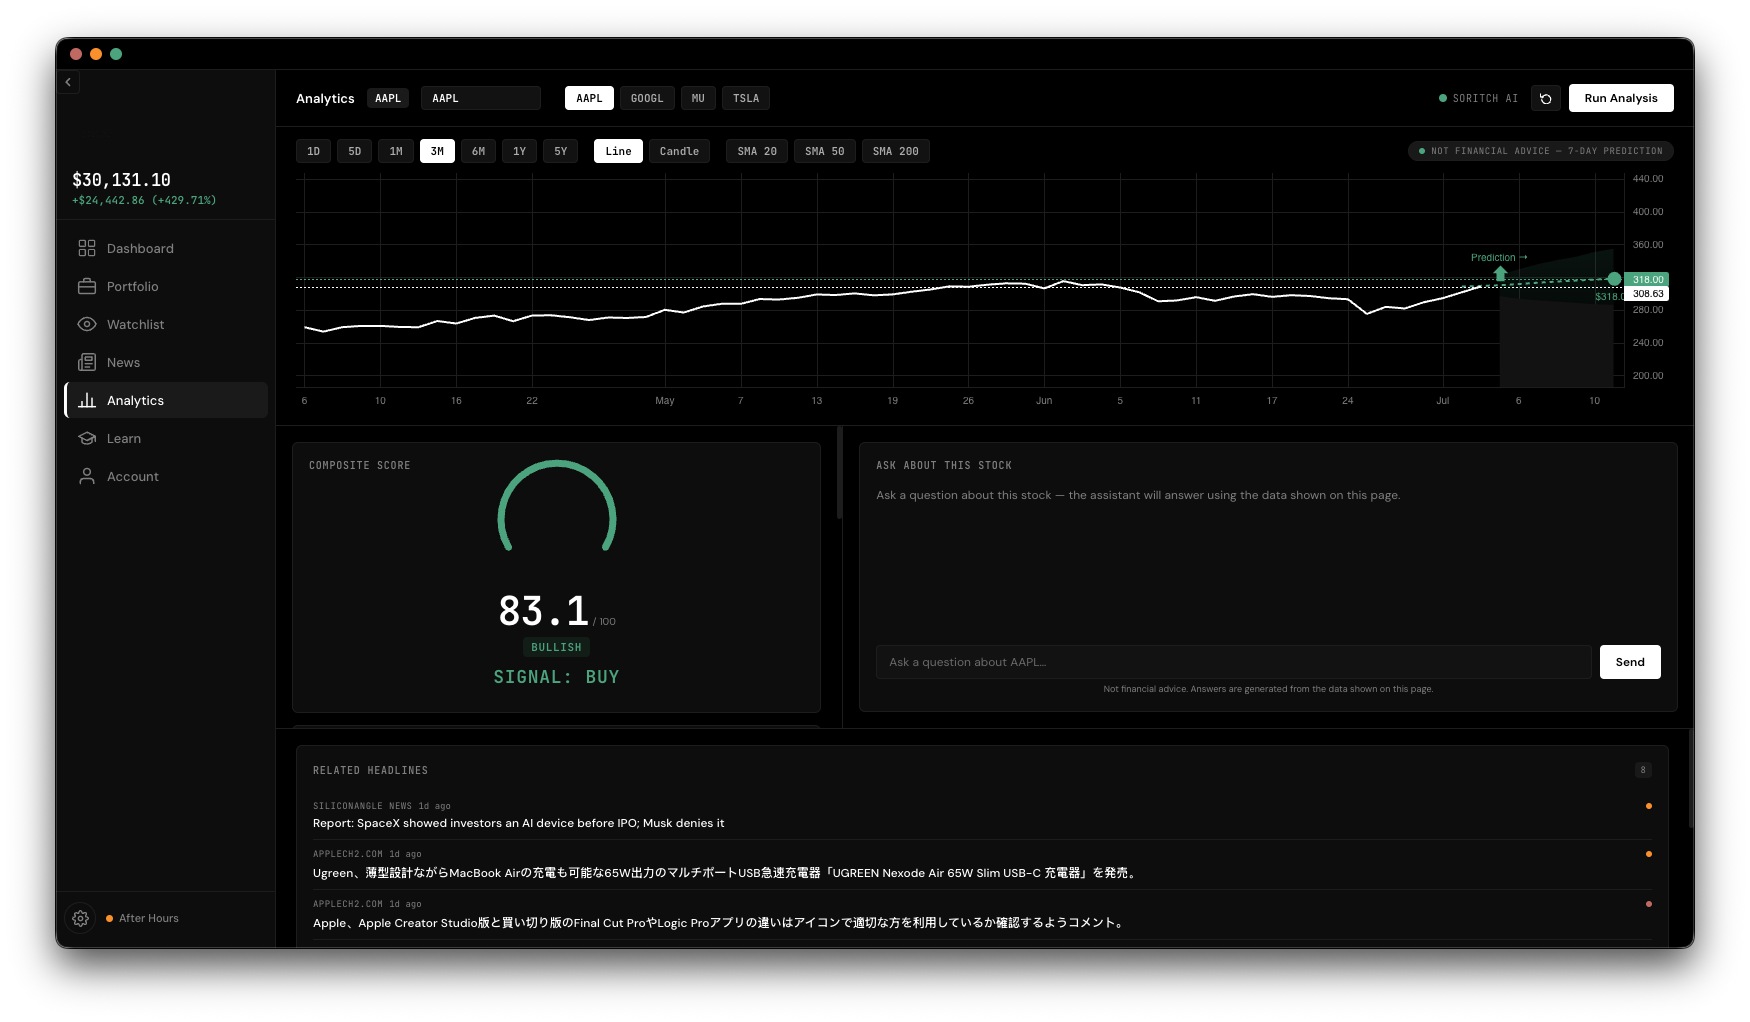
Task: Click the After Hours market status
Action: point(142,918)
